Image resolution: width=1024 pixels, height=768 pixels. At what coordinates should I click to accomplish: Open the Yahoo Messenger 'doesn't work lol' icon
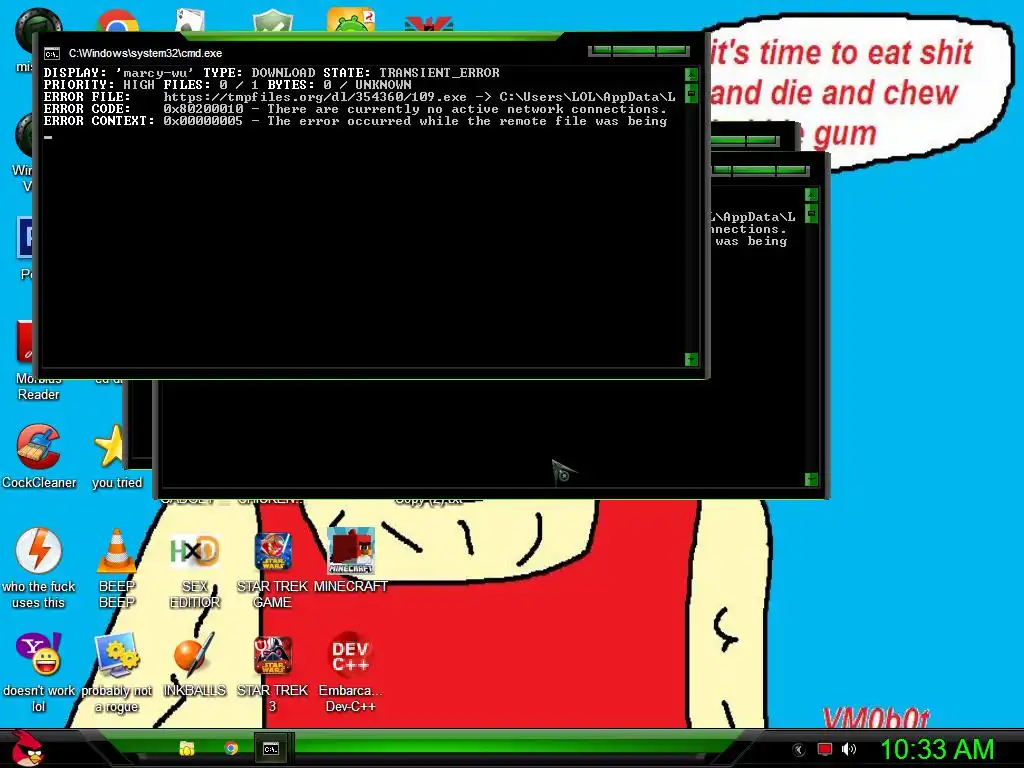[39, 654]
